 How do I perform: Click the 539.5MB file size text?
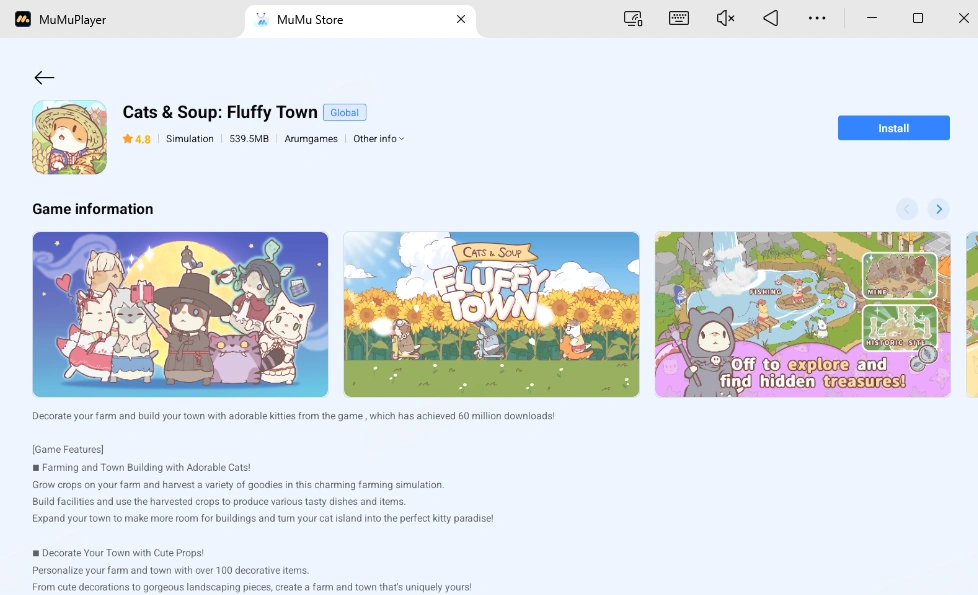pyautogui.click(x=249, y=138)
